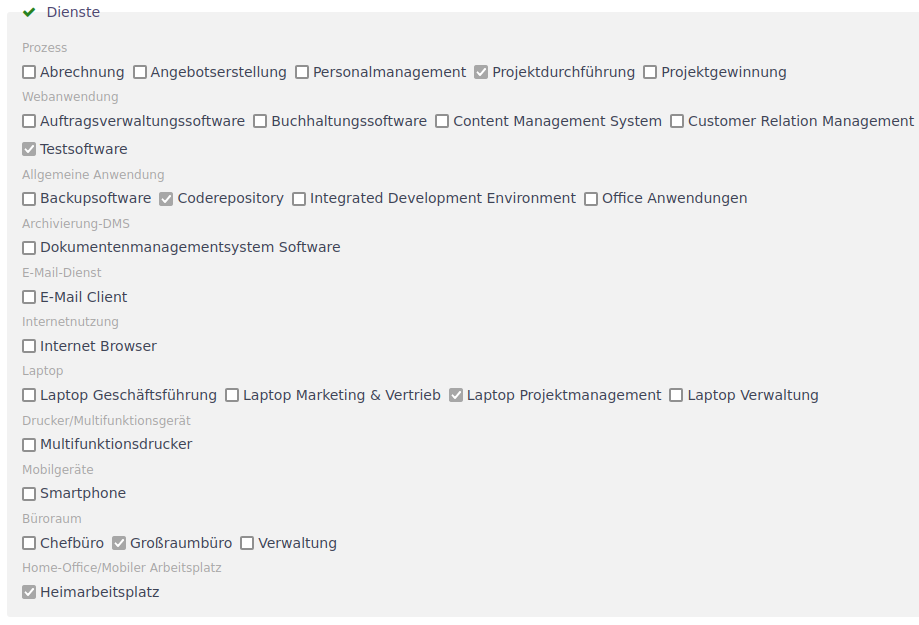Tick Integrated Development Environment
Screen dimensions: 919x625
[x=299, y=198]
